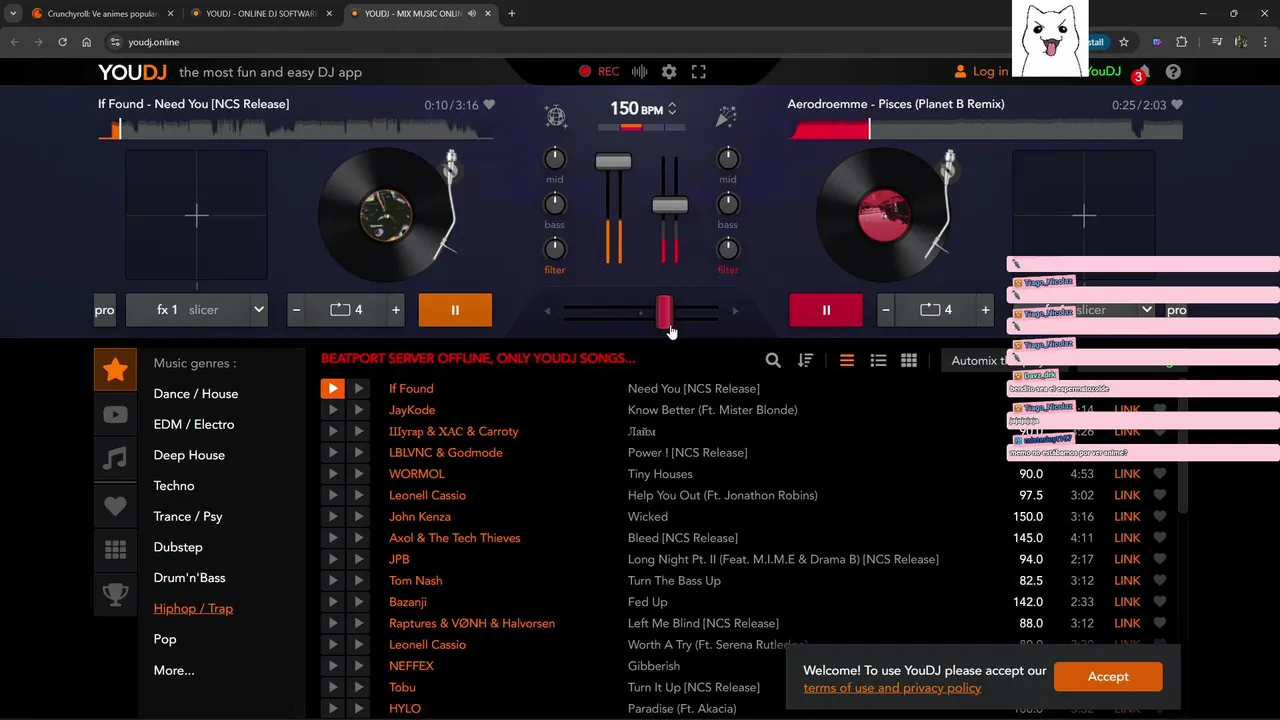Viewport: 1280px width, 720px height.
Task: Click the left deck disco-ball effect icon
Action: point(556,116)
